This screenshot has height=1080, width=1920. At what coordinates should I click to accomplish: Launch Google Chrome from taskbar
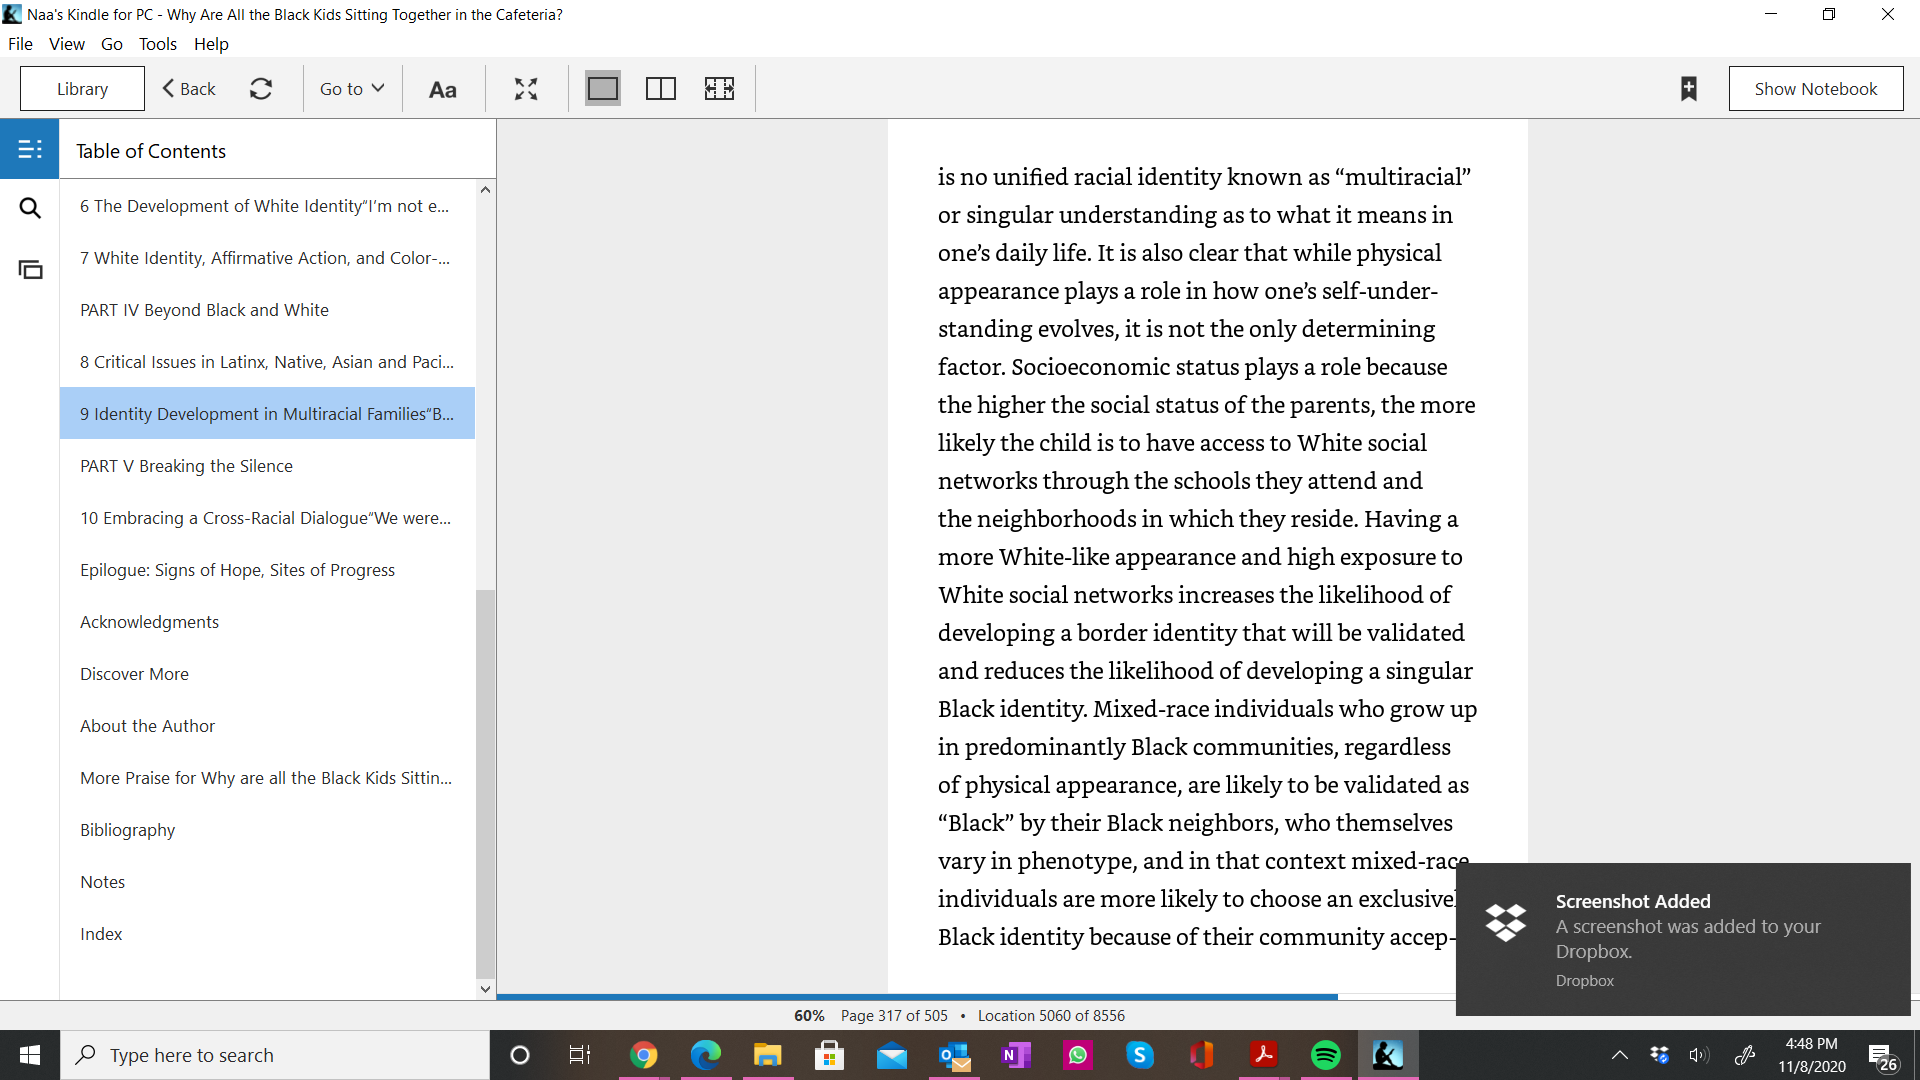point(643,1055)
